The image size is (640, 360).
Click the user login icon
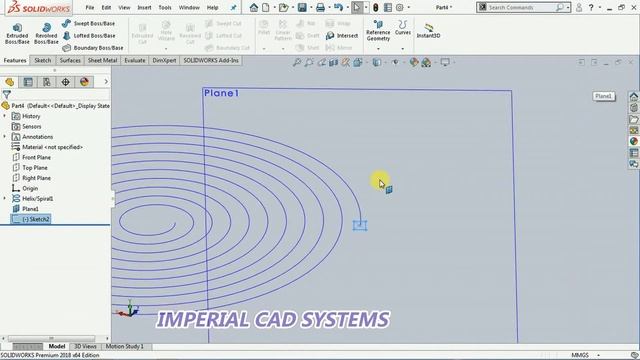579,7
